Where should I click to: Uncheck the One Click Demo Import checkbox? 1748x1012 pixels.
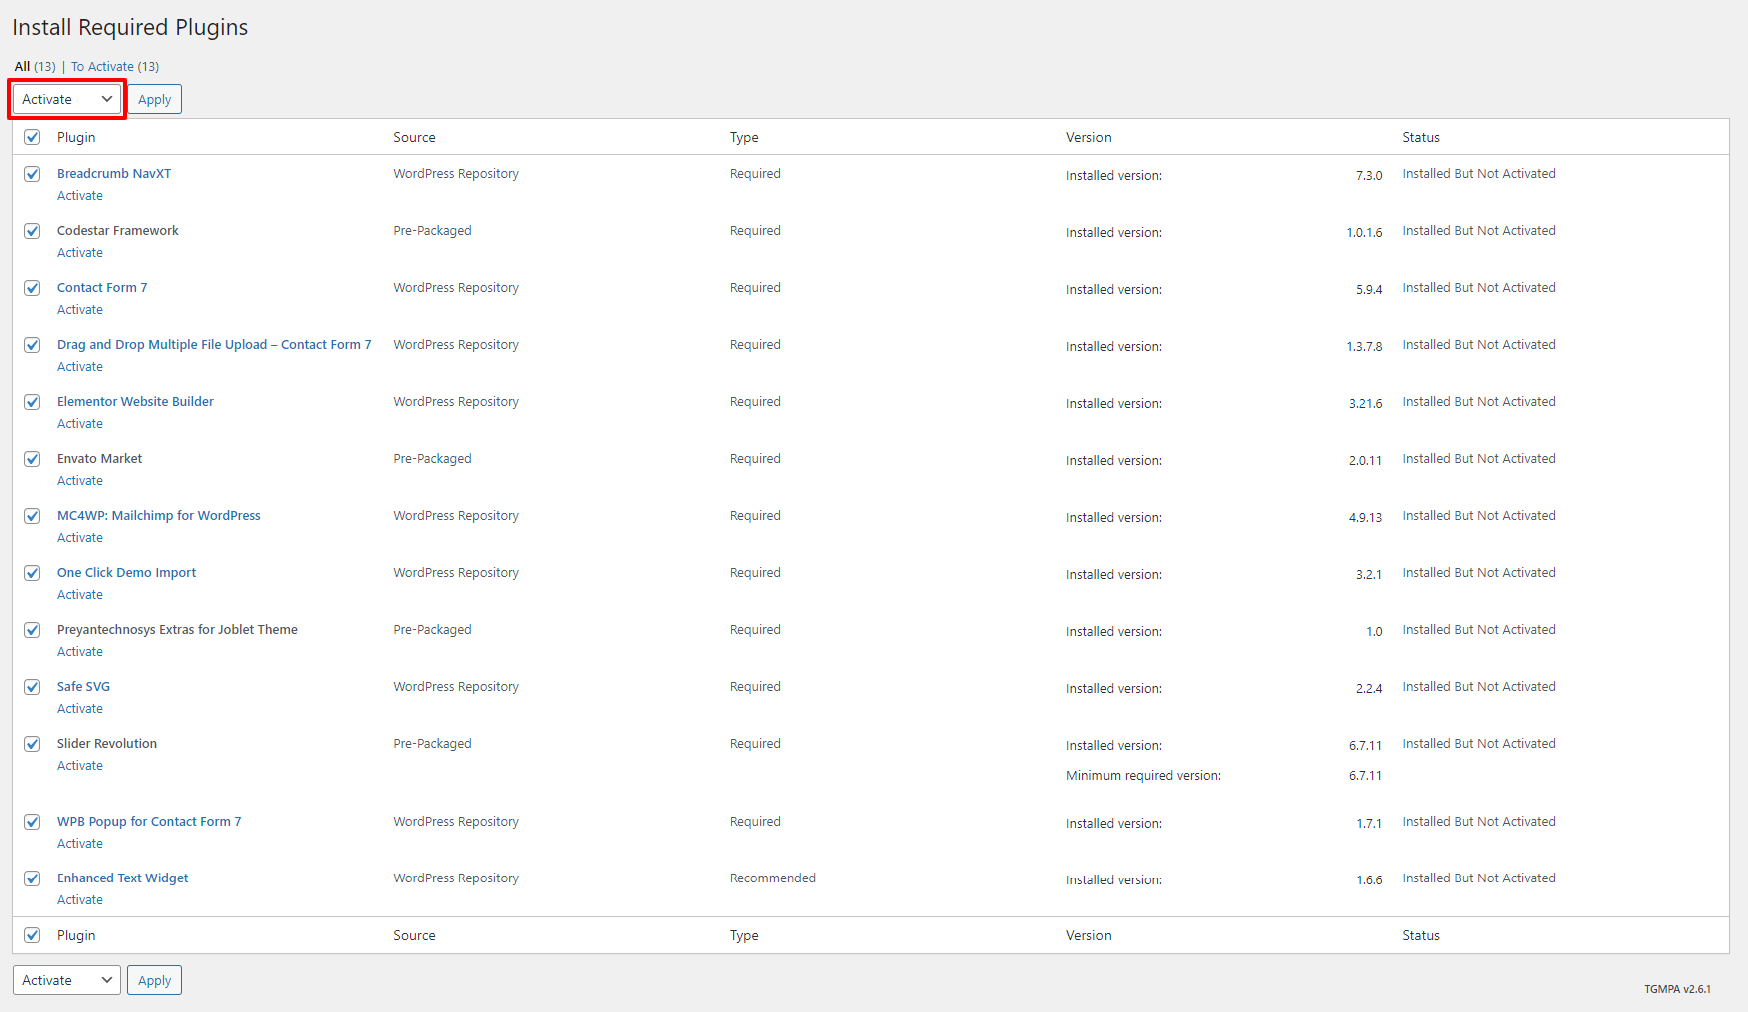(x=32, y=573)
